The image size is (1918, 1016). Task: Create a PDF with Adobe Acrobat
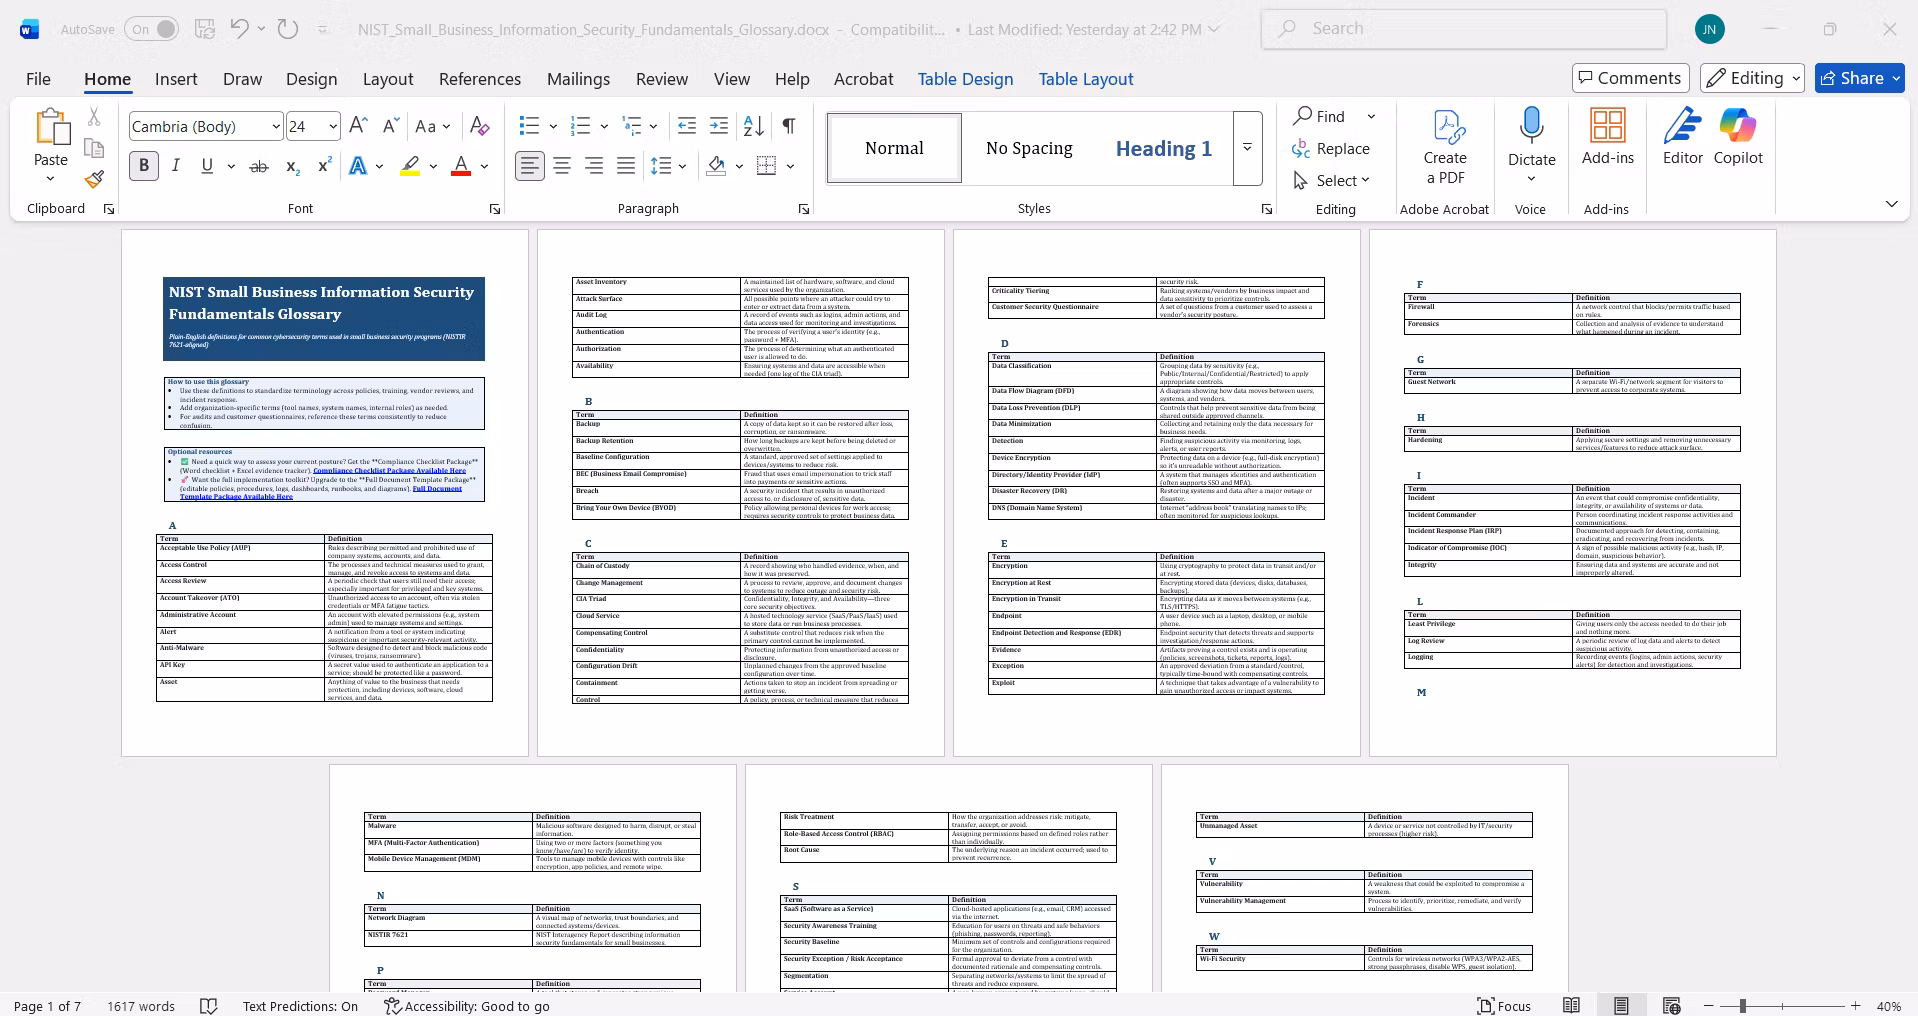[1445, 147]
